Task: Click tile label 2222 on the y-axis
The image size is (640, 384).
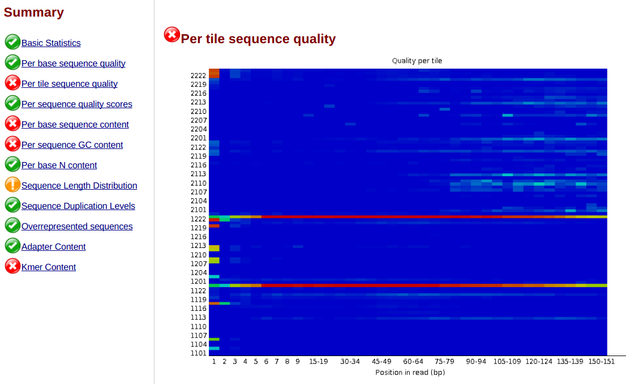Action: click(x=198, y=75)
